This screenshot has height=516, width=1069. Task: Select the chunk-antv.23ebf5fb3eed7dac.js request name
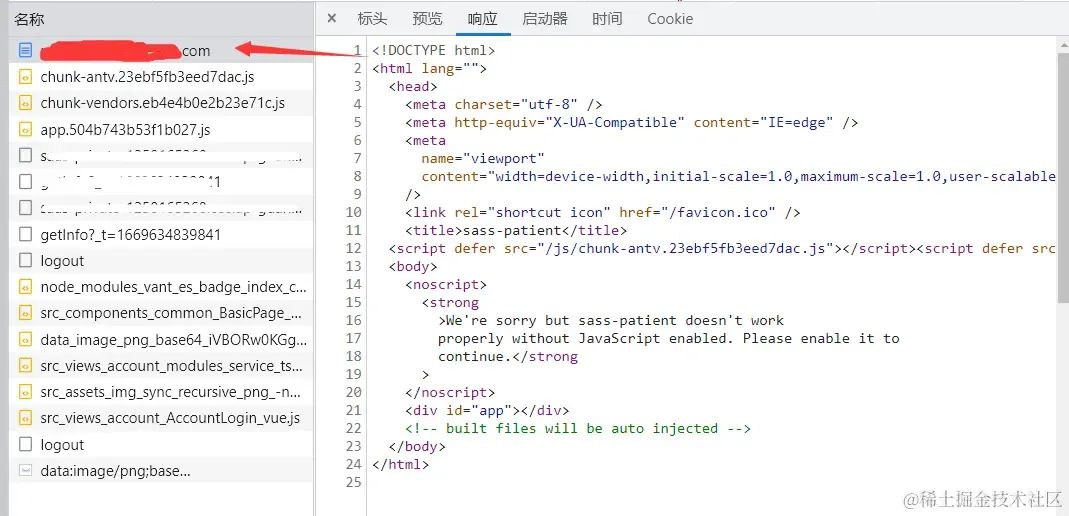pos(147,76)
